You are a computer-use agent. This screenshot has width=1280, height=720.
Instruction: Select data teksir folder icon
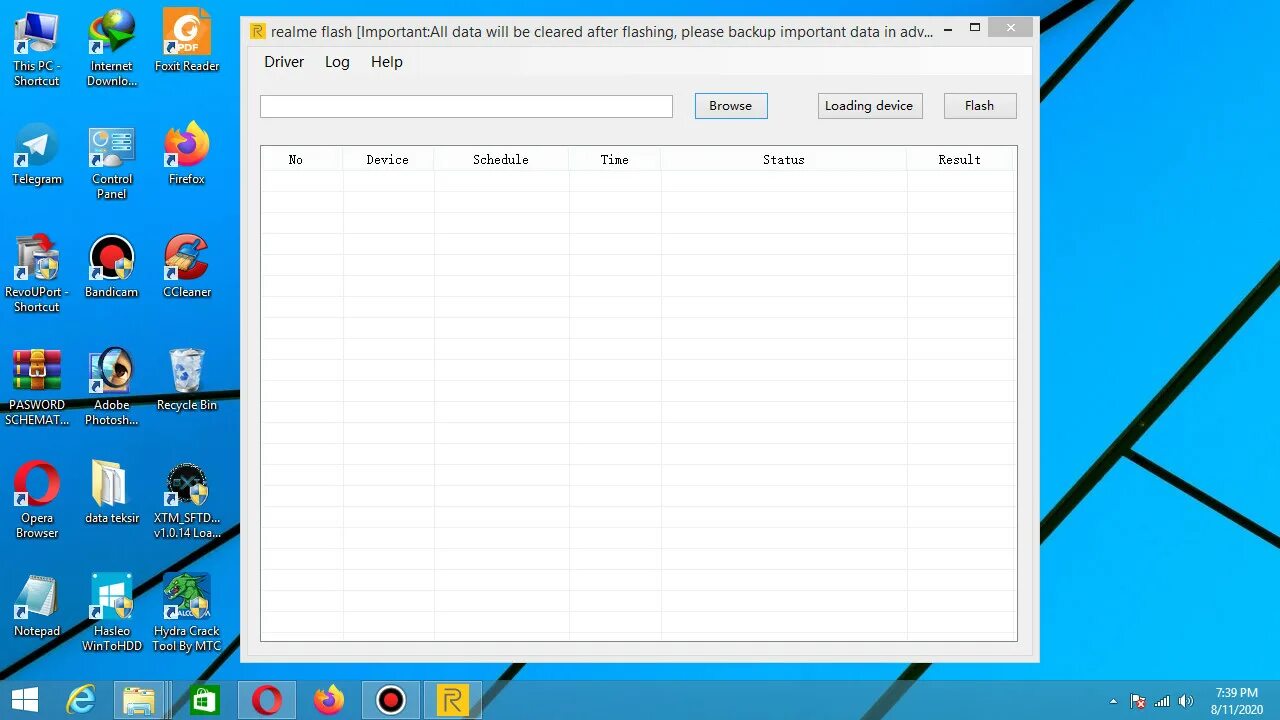[112, 493]
